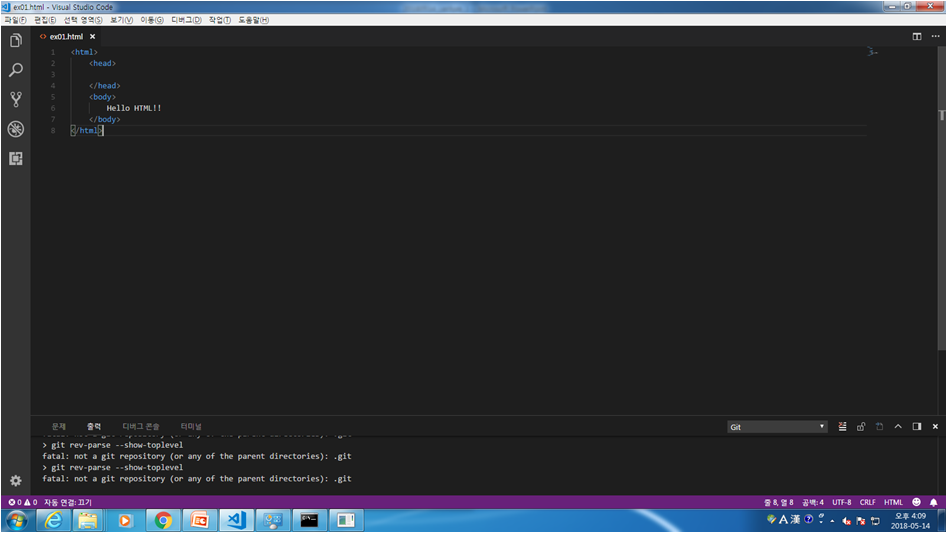Open the 도움말(H) menu
Screen dimensions: 947x533
253,20
